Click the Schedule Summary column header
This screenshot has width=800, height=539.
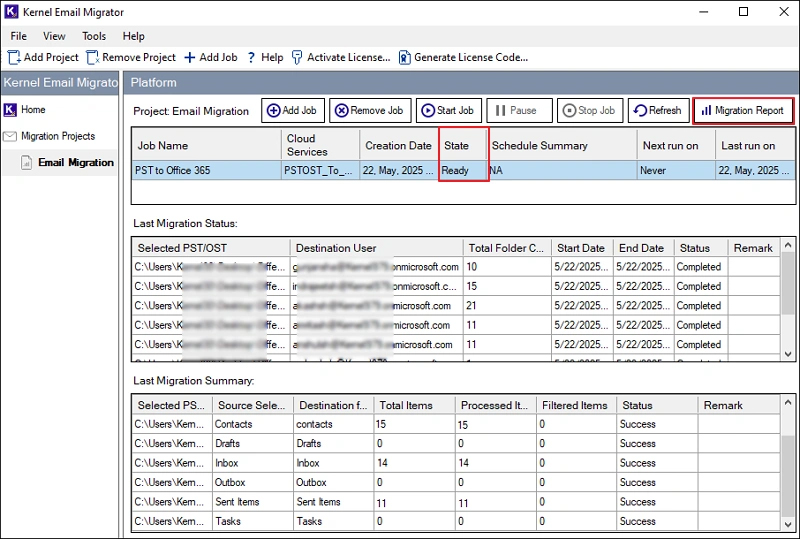(x=562, y=145)
